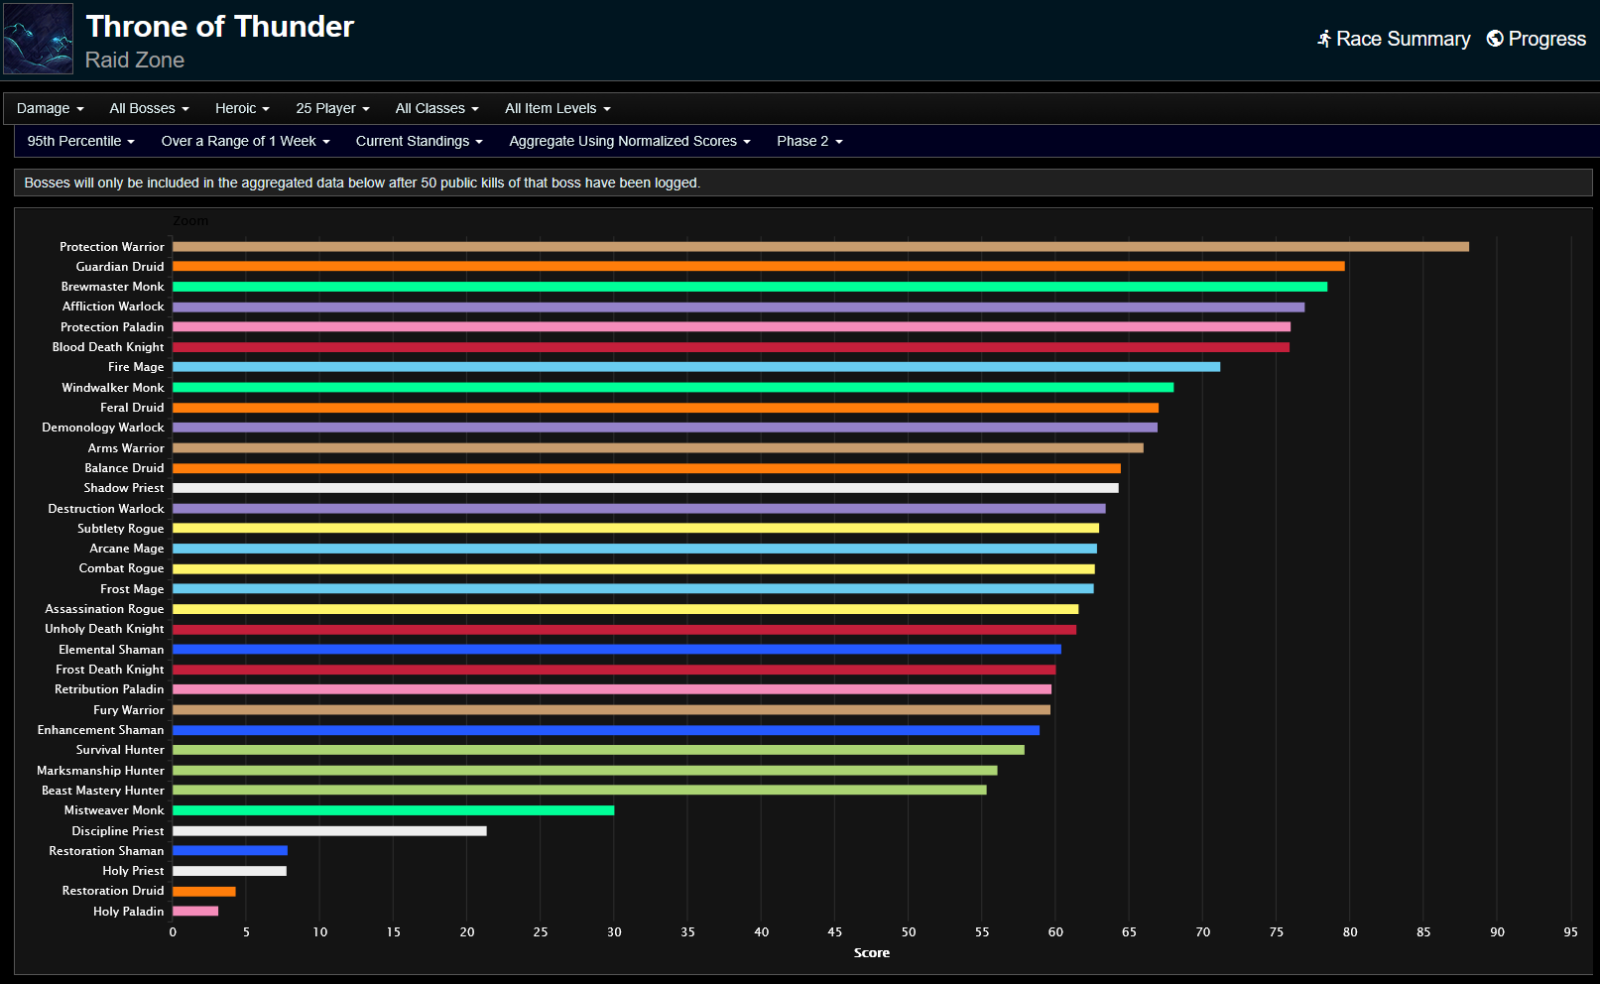Open the All Classes filter
The width and height of the screenshot is (1600, 984).
pos(436,108)
